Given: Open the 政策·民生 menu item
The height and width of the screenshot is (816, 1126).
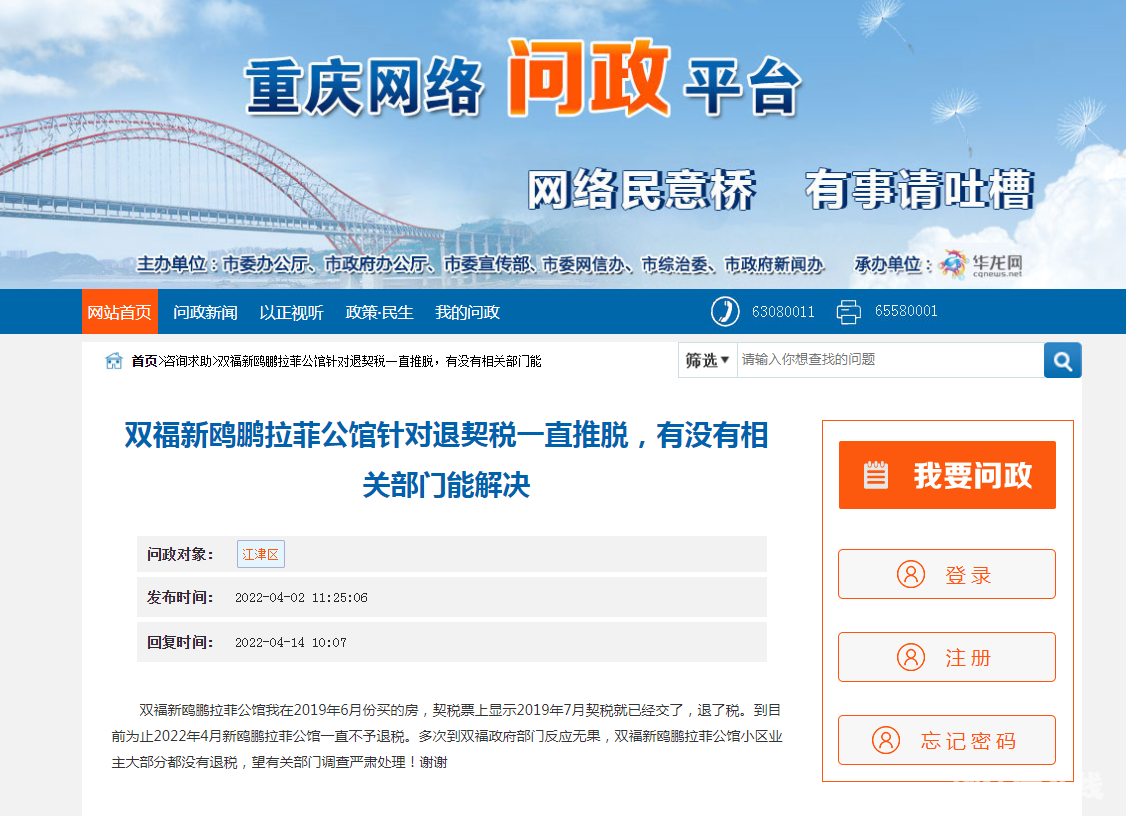Looking at the screenshot, I should 379,312.
